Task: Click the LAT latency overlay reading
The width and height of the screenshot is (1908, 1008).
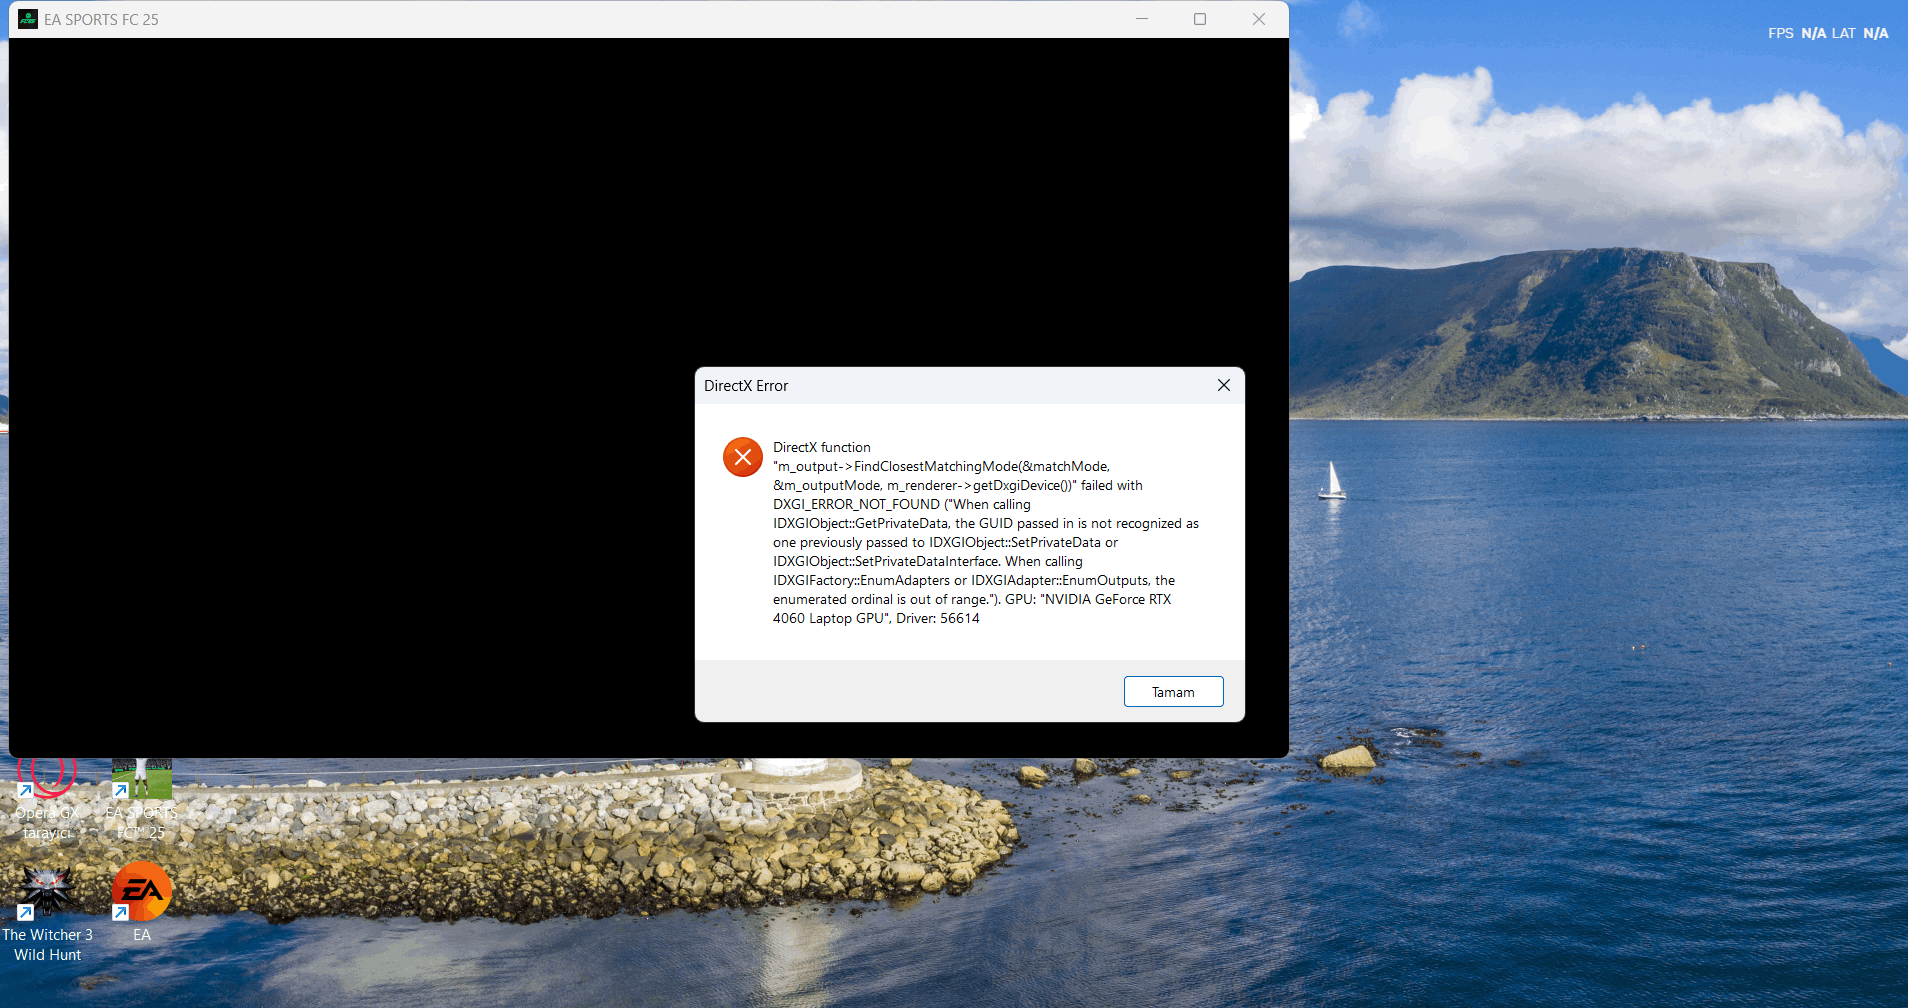Action: 1860,33
